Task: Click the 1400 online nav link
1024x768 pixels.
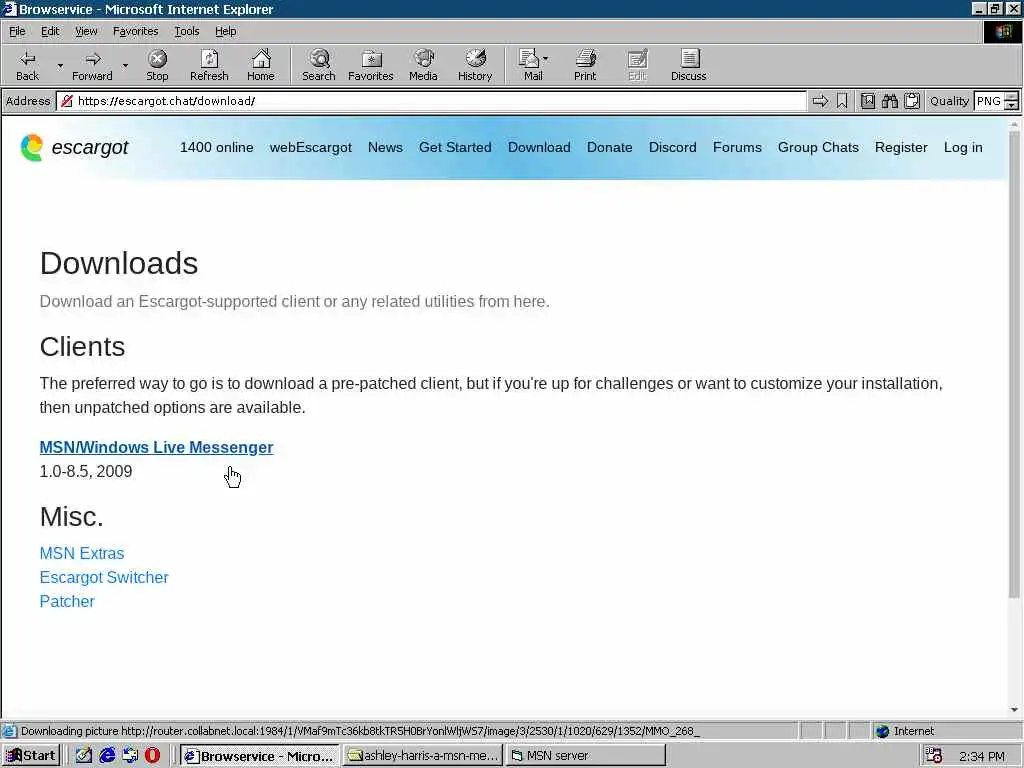Action: click(217, 148)
